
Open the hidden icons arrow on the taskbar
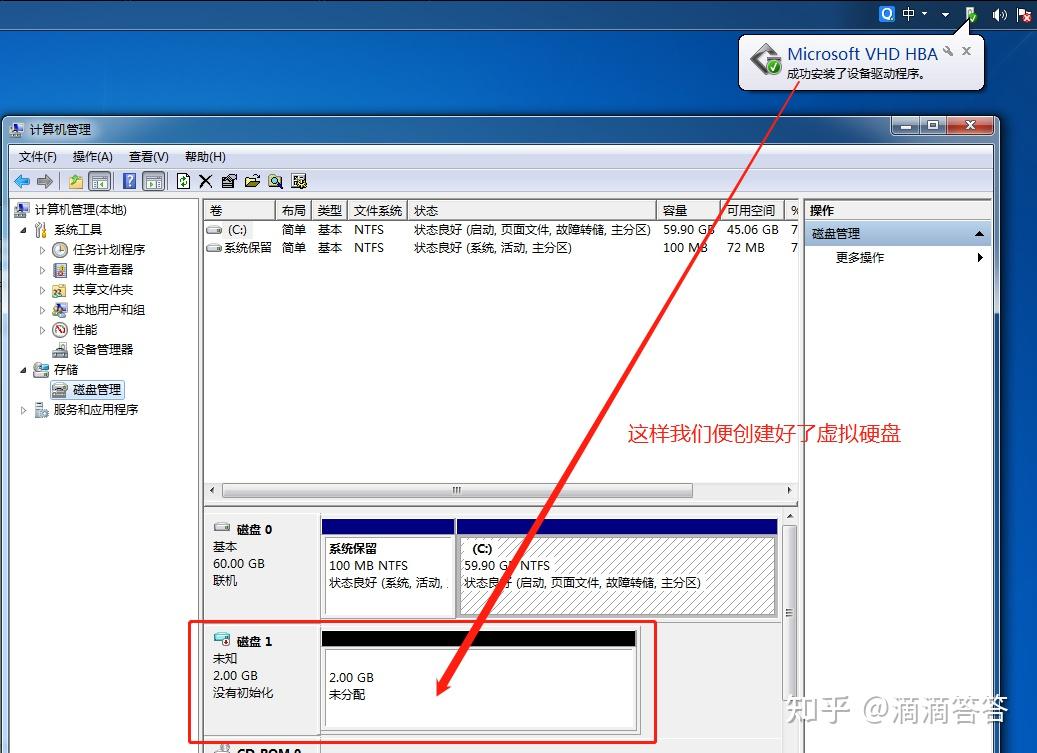945,15
